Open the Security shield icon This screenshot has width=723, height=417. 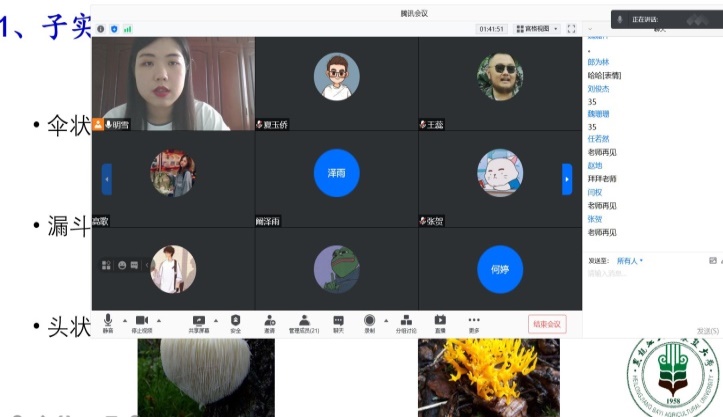pyautogui.click(x=235, y=321)
